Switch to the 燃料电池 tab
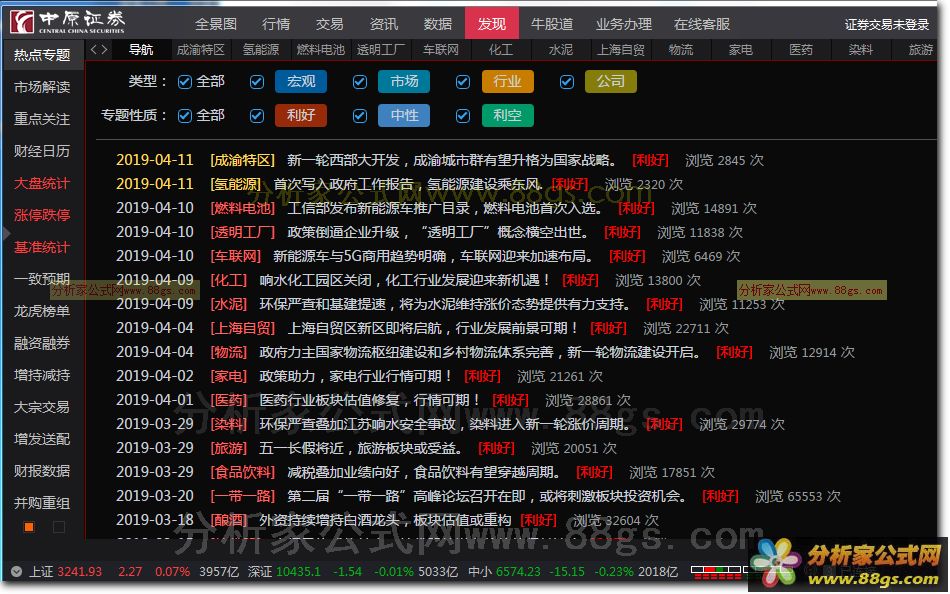The height and width of the screenshot is (594, 950). (x=321, y=50)
